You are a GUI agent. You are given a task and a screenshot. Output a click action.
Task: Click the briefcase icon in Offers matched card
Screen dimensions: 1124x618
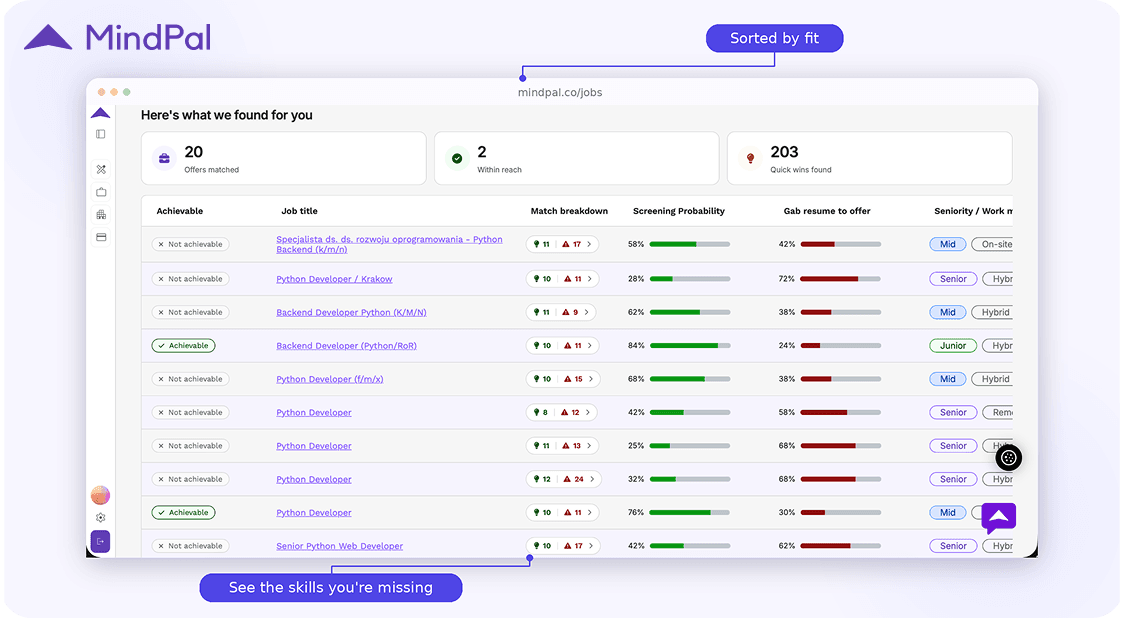[164, 158]
